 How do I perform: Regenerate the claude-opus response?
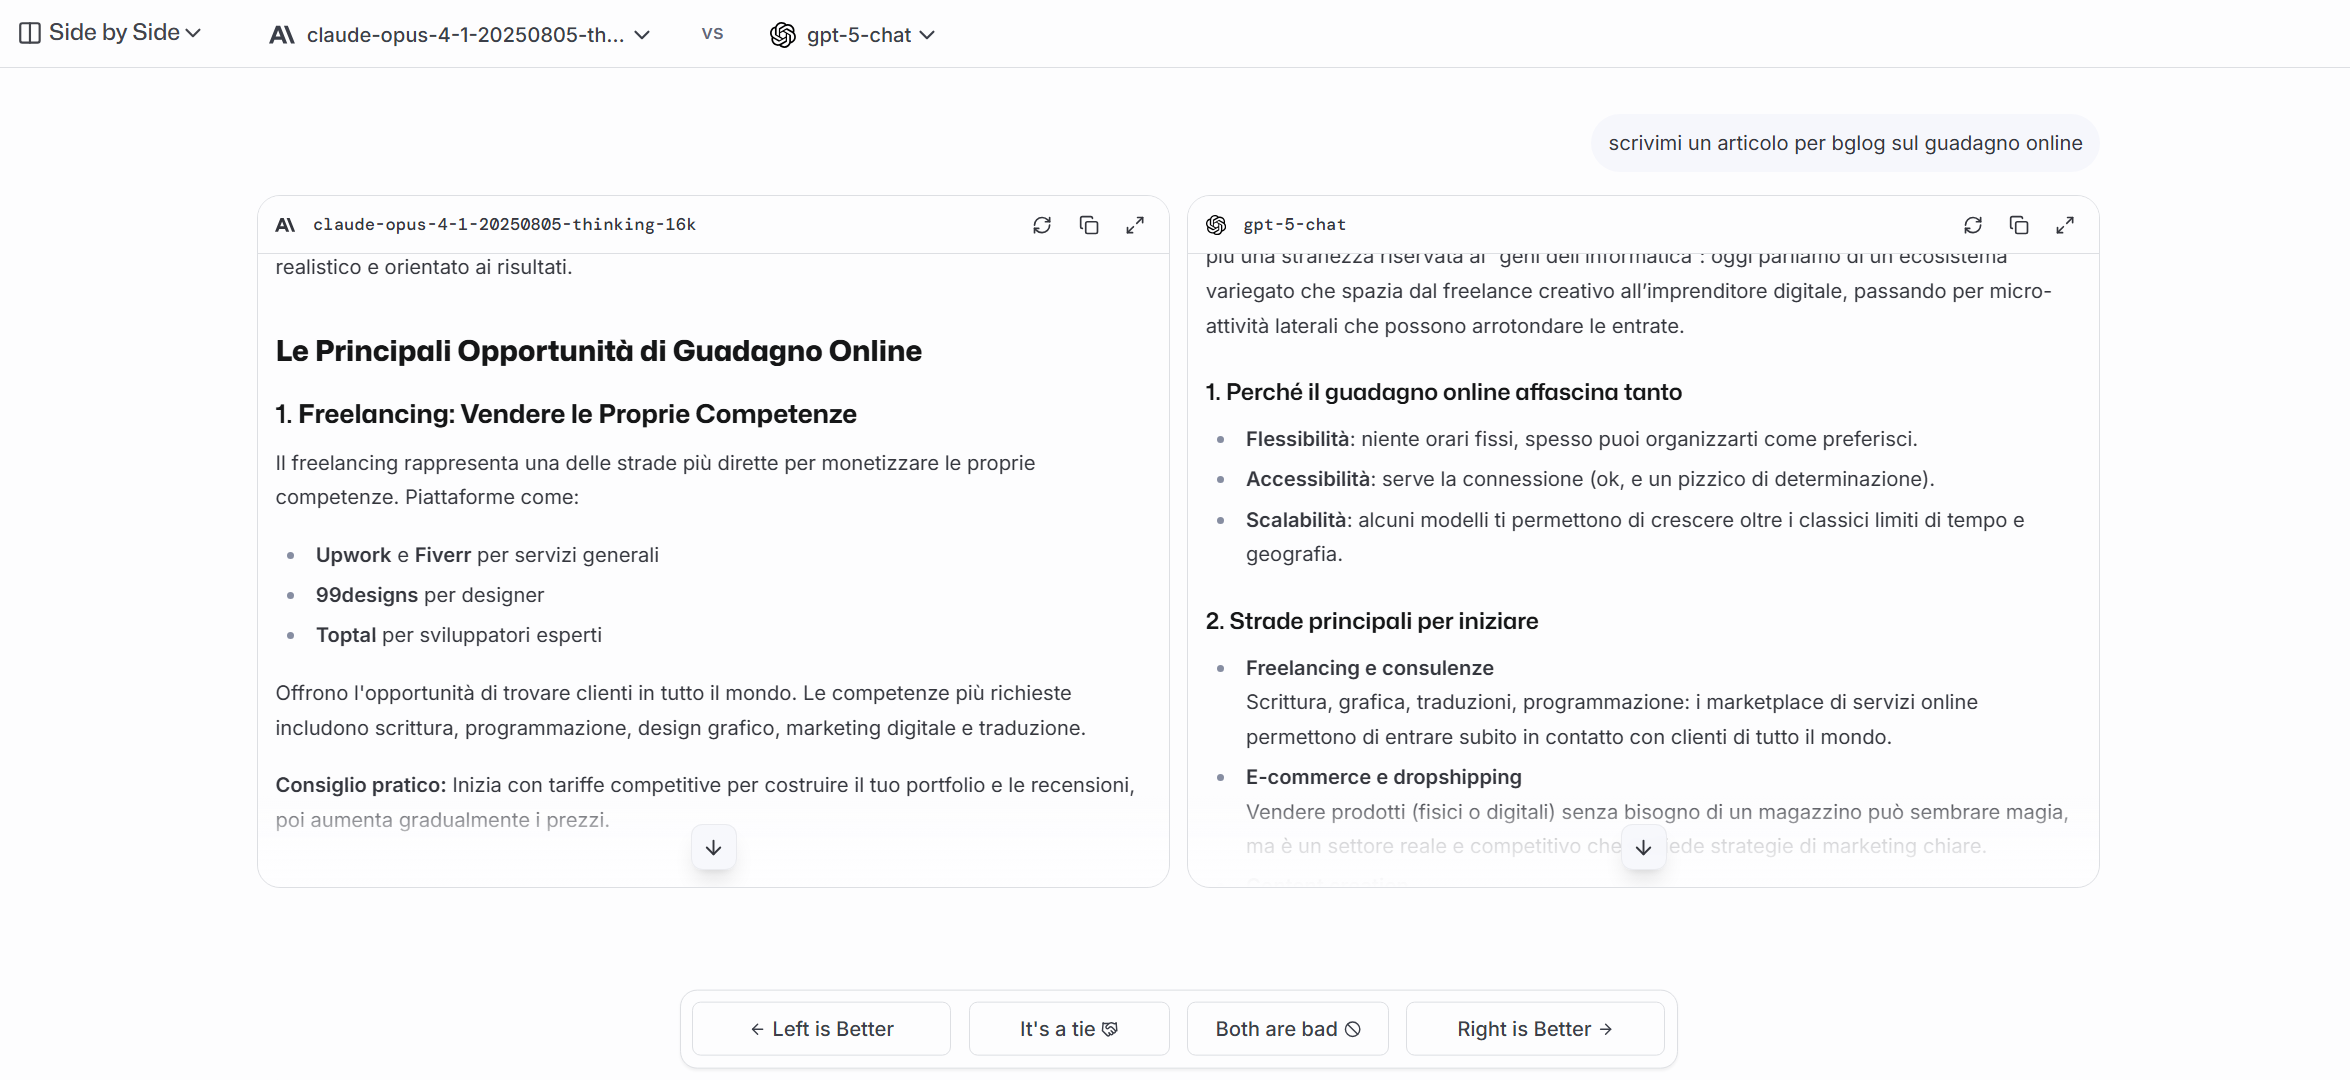pyautogui.click(x=1042, y=225)
